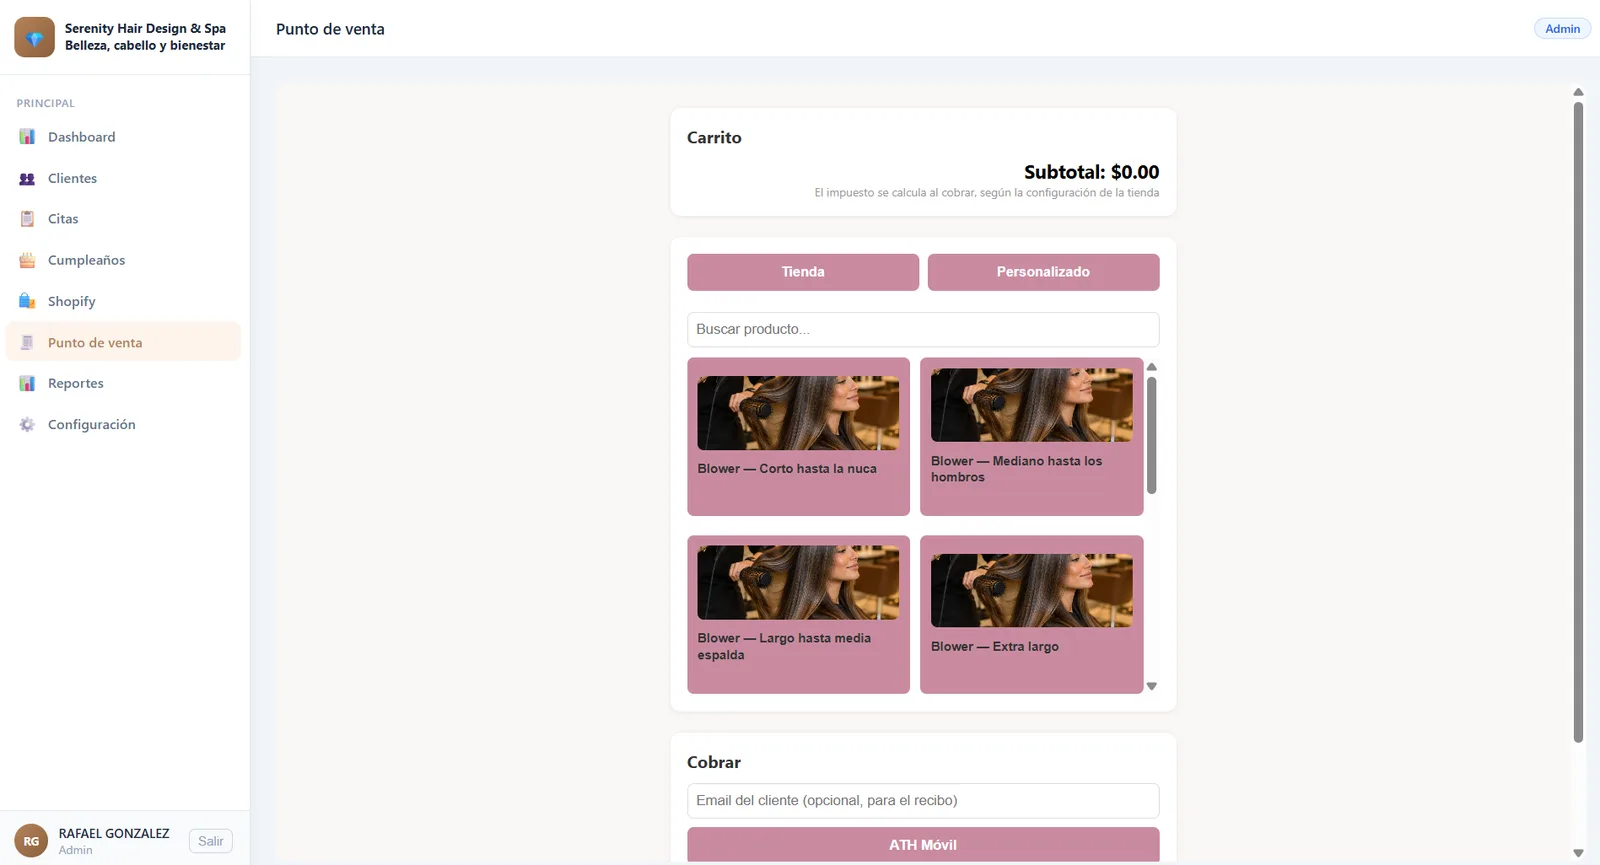Click the Serenity Hair Design logo icon
The height and width of the screenshot is (865, 1600).
35,37
